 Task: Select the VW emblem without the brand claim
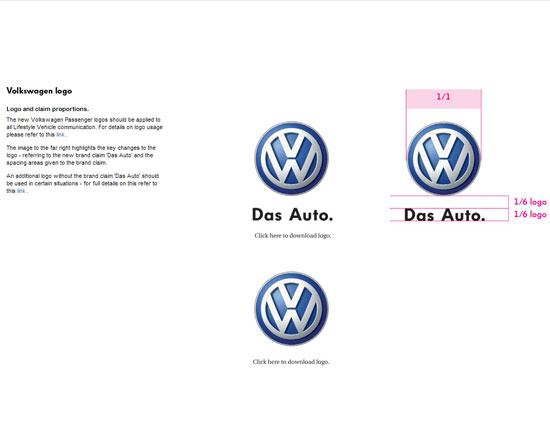(291, 309)
